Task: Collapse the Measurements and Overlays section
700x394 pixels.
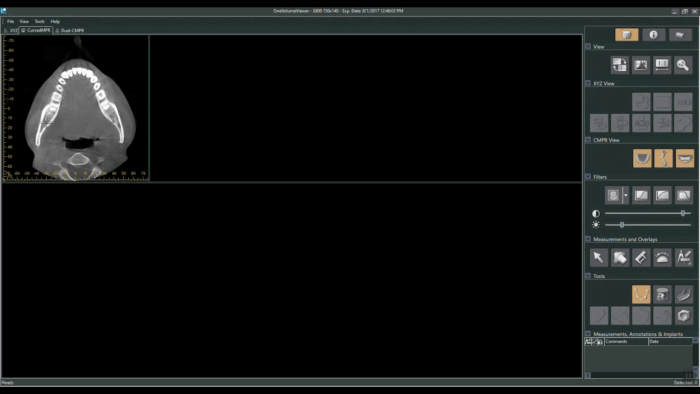Action: (x=588, y=239)
